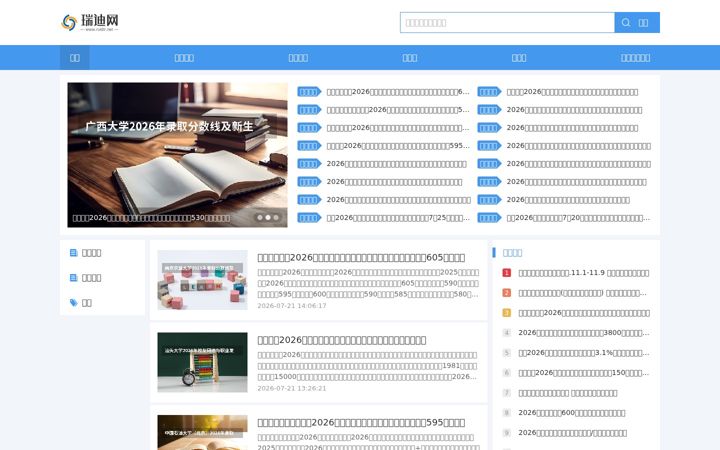This screenshot has height=450, width=720.
Task: Click the blue tag beside headline ending '595...'
Action: click(309, 146)
